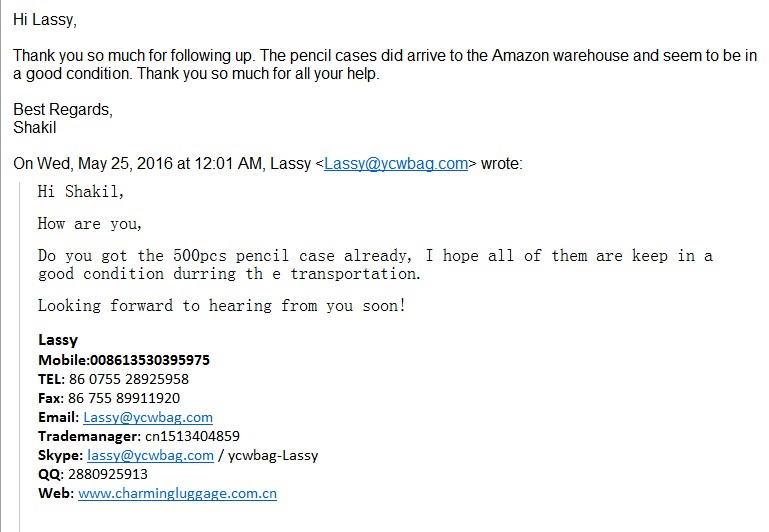The height and width of the screenshot is (532, 769).
Task: Click the sender name 'Shakil' signature
Action: 35,127
